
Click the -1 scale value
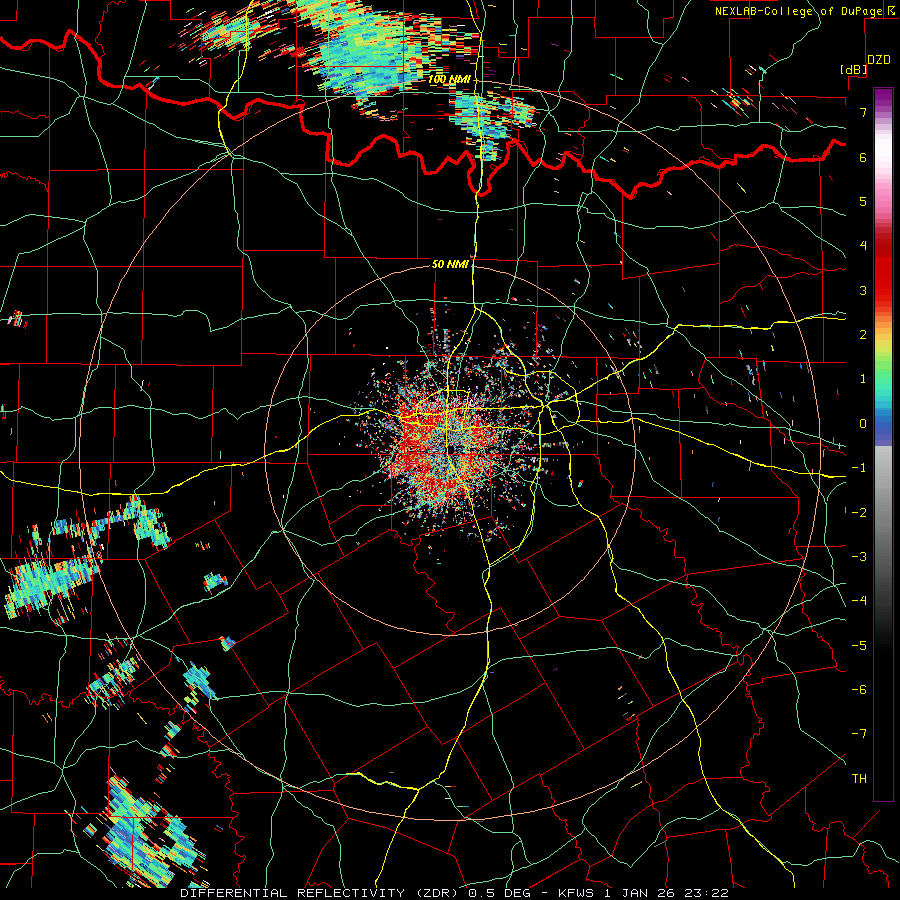pyautogui.click(x=859, y=468)
